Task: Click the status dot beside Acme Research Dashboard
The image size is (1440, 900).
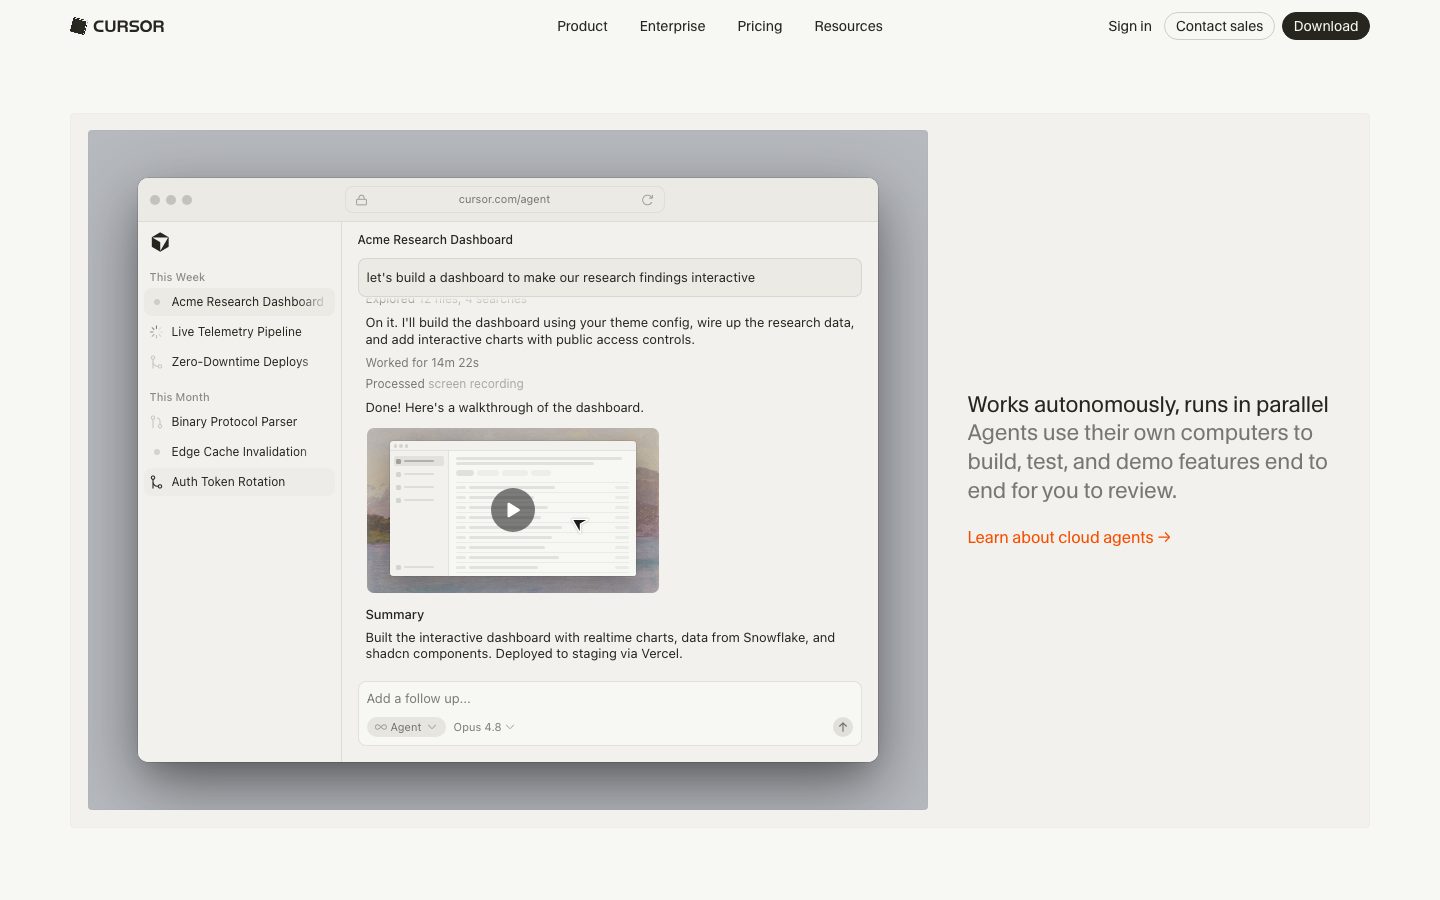Action: (x=157, y=302)
